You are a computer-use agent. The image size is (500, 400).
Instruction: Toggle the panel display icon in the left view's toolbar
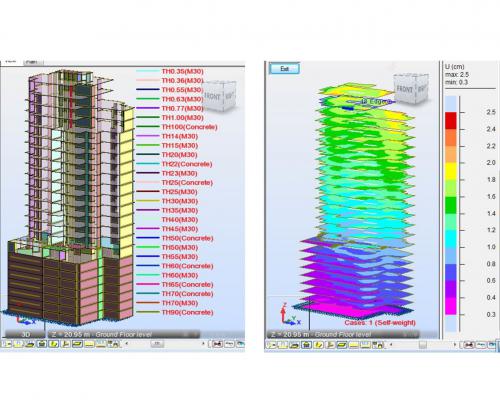pos(77,344)
